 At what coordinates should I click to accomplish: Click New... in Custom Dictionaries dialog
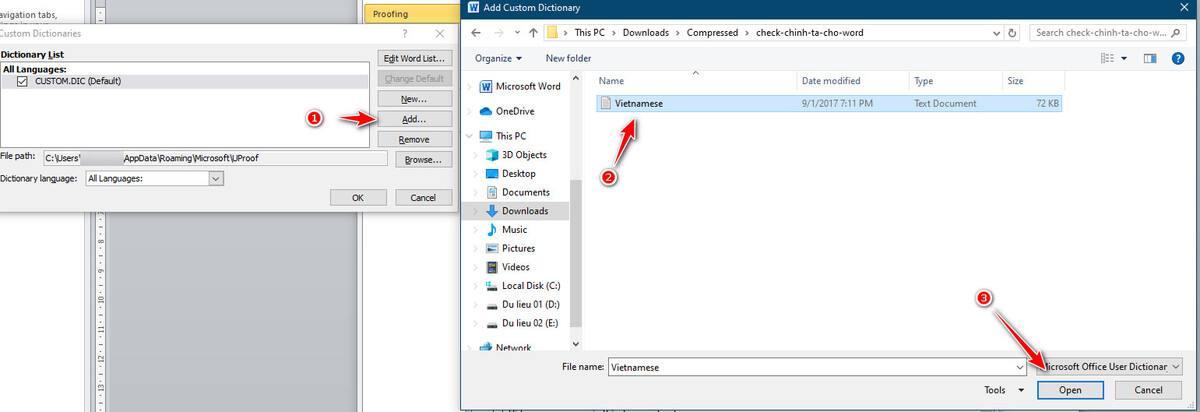[414, 99]
